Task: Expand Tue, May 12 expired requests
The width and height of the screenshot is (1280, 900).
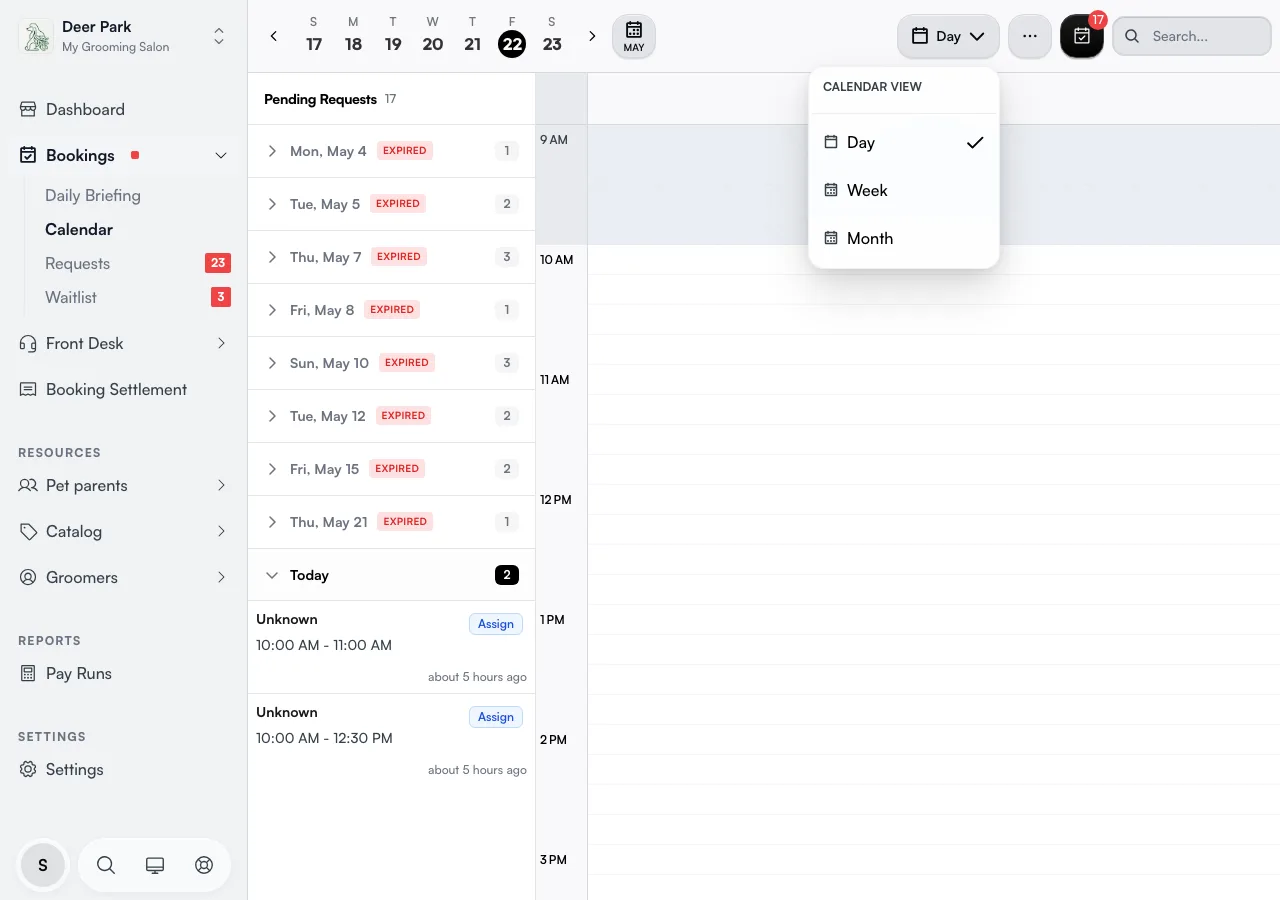Action: (x=391, y=416)
